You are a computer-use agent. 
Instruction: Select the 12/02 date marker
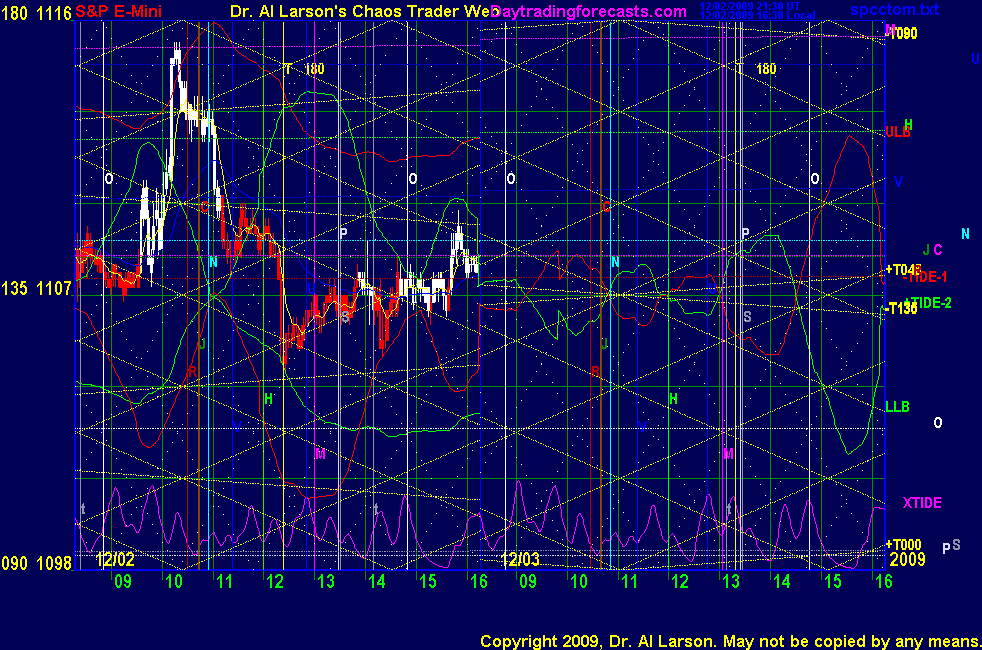[x=114, y=562]
